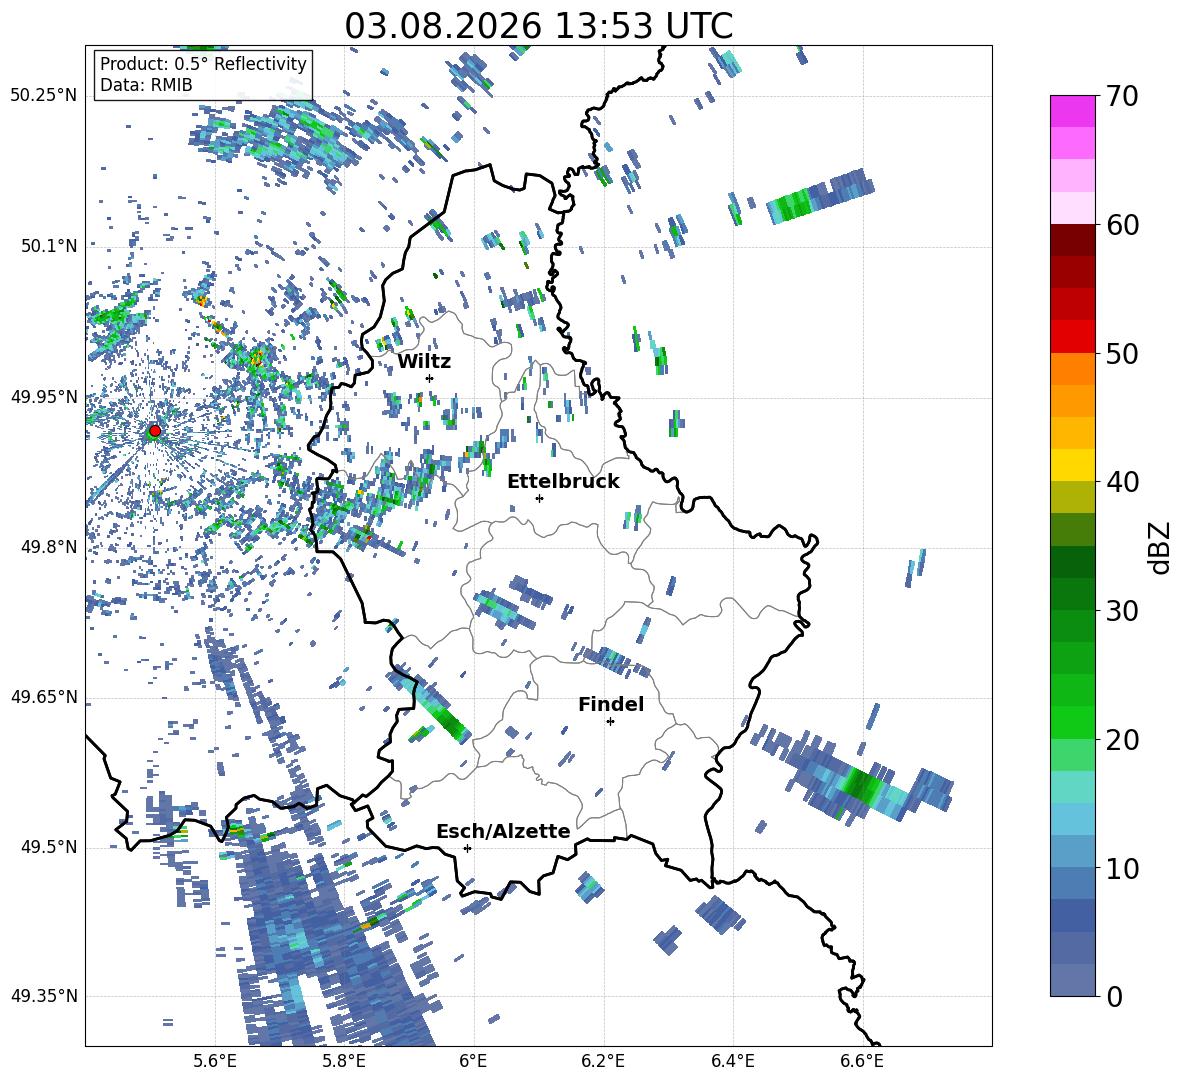Click the green echo cell east of Findel
This screenshot has height=1081, width=1184.
pos(862,785)
